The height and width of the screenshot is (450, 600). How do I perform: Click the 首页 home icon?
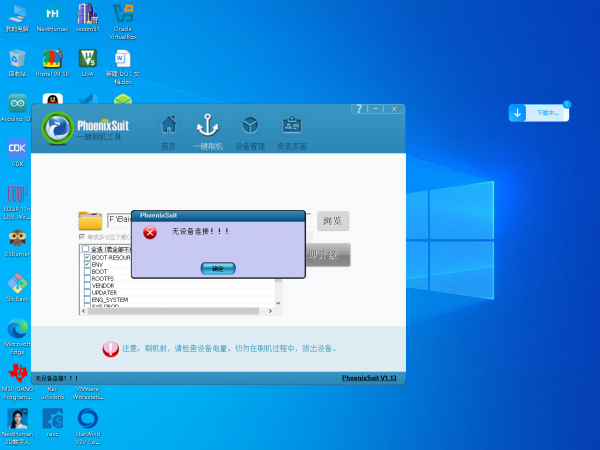click(x=169, y=127)
